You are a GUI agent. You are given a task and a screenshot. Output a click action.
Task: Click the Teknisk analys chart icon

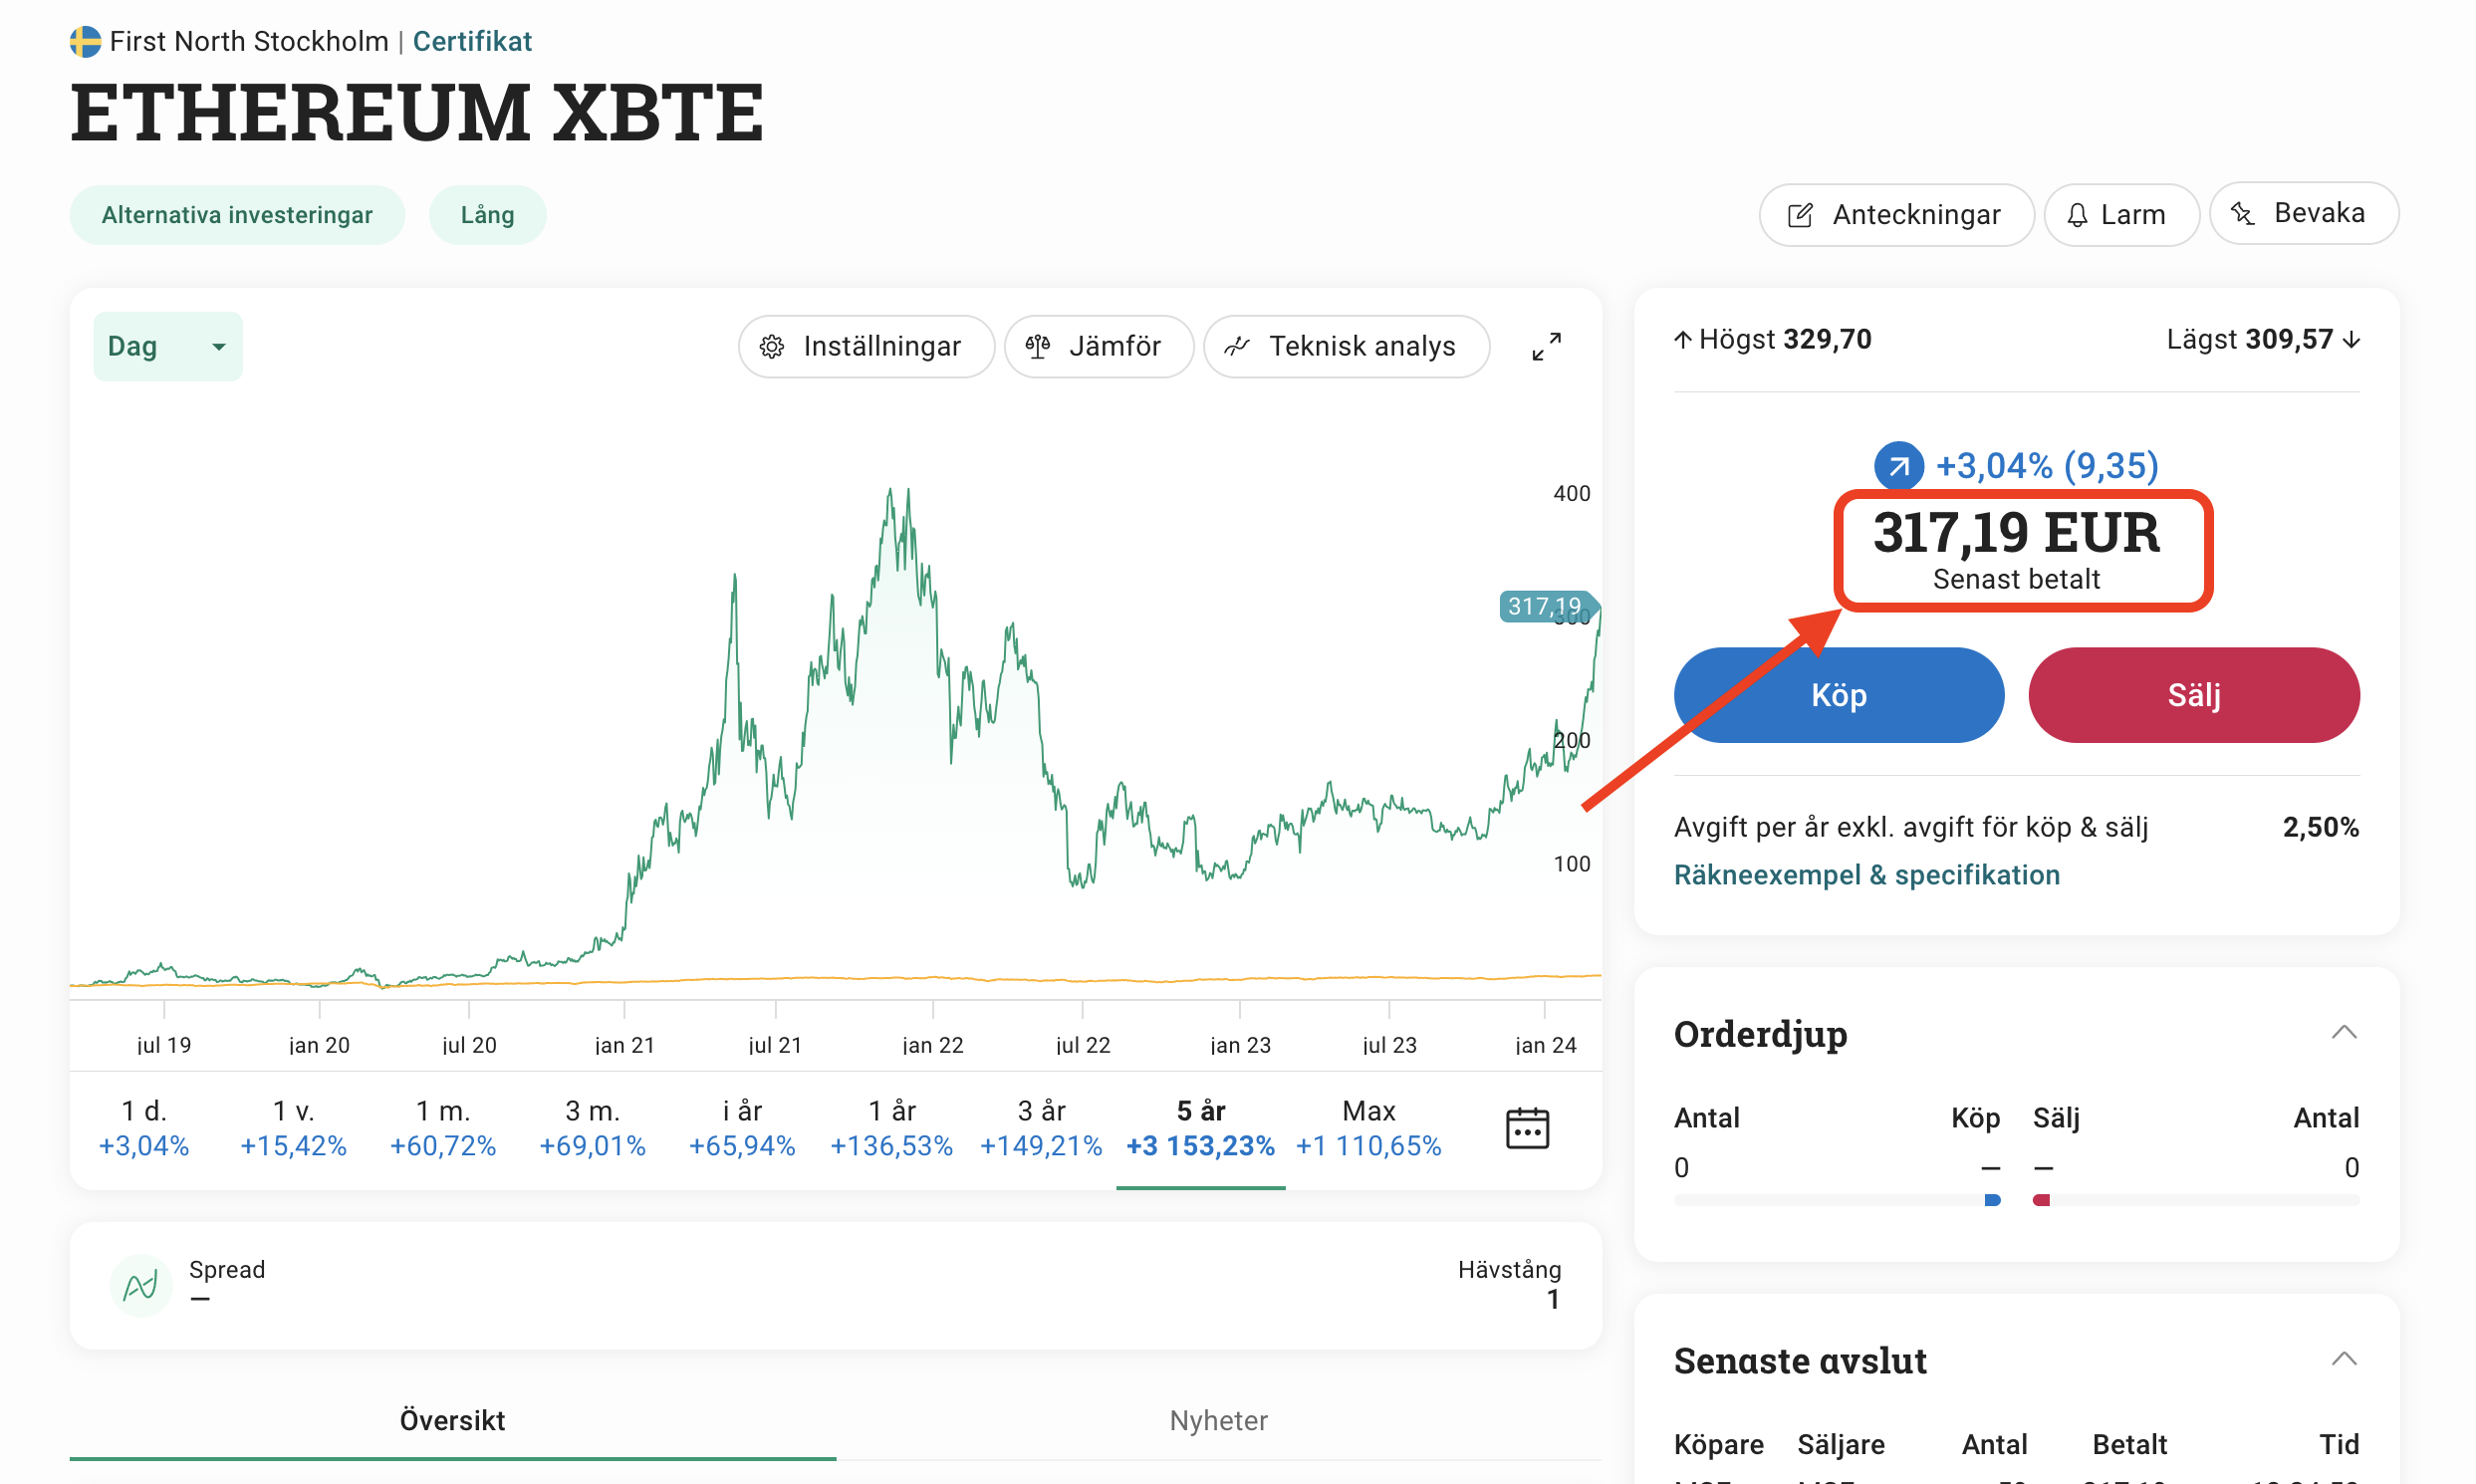coord(1237,346)
